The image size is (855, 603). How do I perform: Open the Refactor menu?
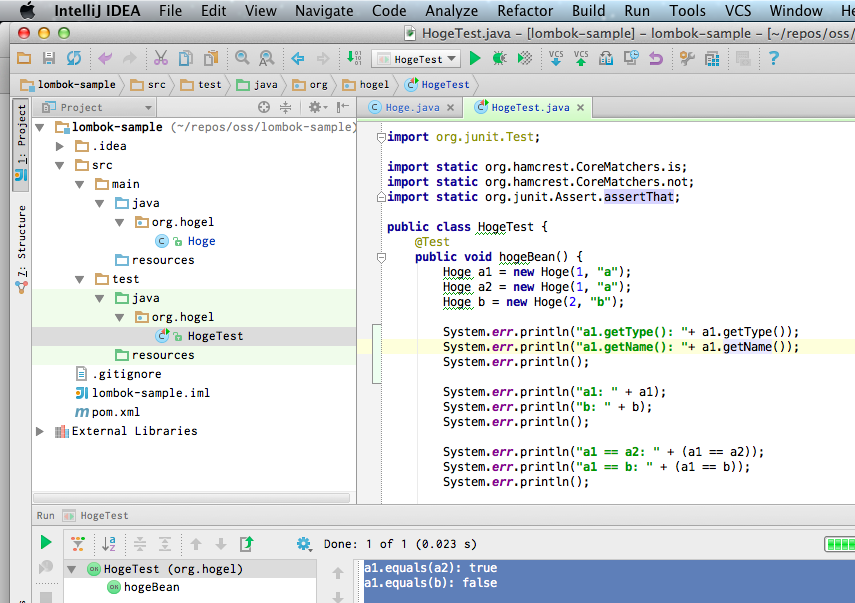tap(527, 11)
